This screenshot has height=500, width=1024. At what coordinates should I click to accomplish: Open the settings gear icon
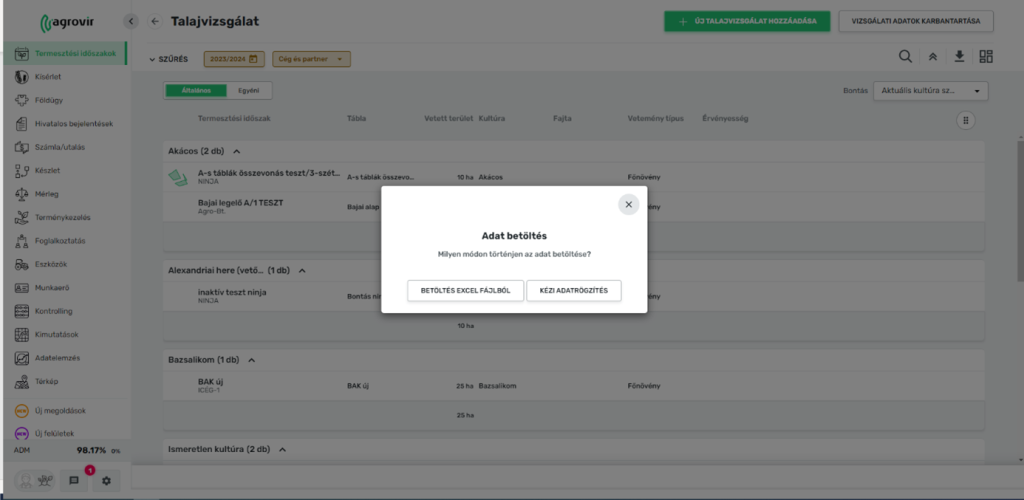point(105,480)
